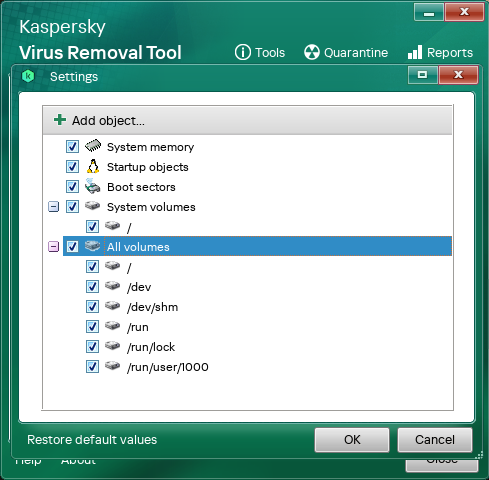Click the Startup objects penguin icon
489x480 pixels.
pos(93,166)
